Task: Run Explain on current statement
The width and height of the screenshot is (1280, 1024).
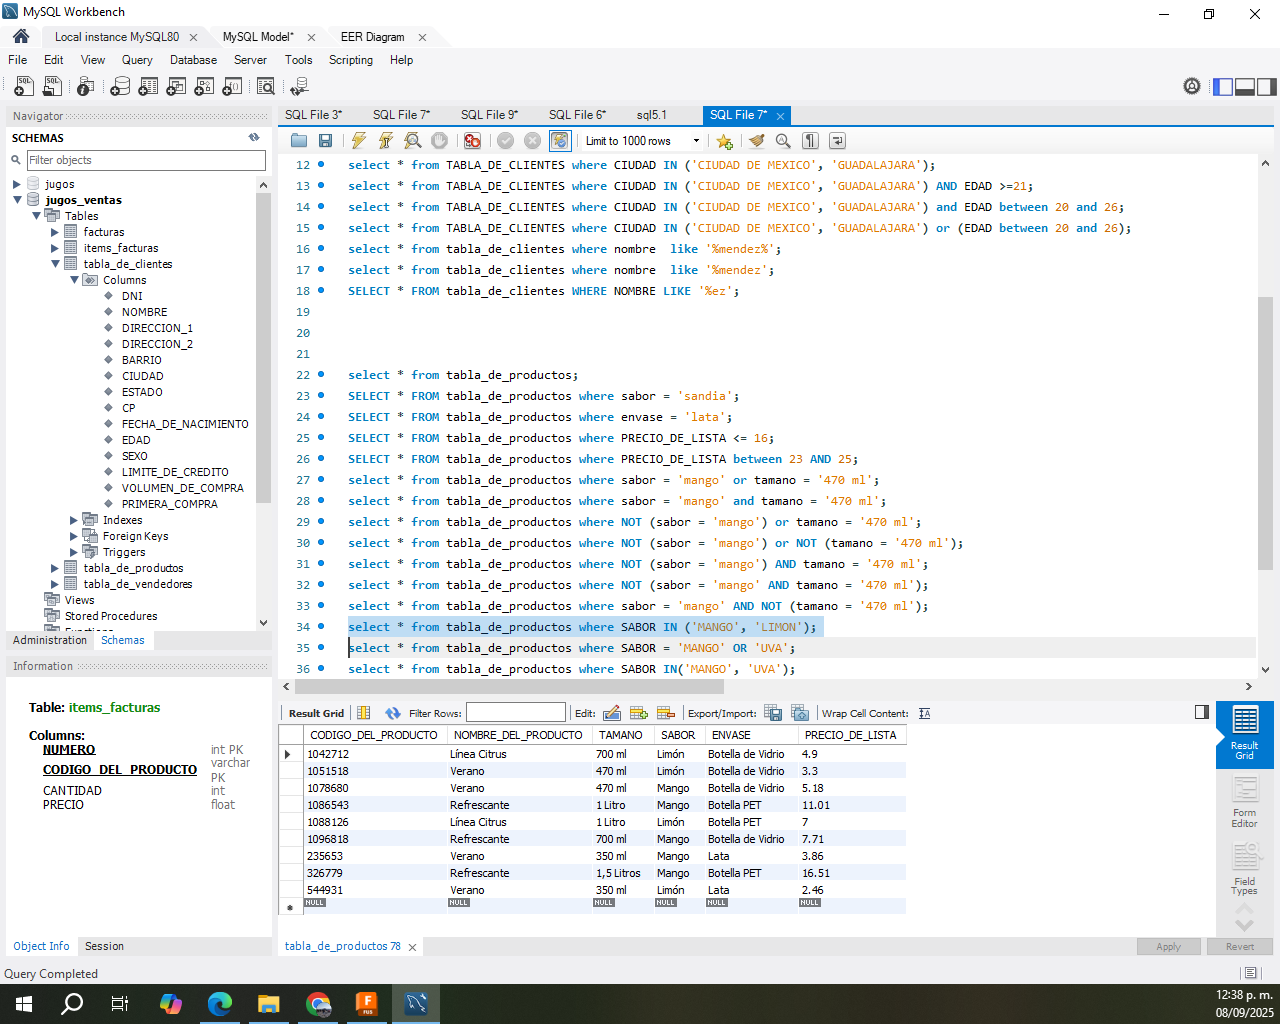Action: click(412, 141)
